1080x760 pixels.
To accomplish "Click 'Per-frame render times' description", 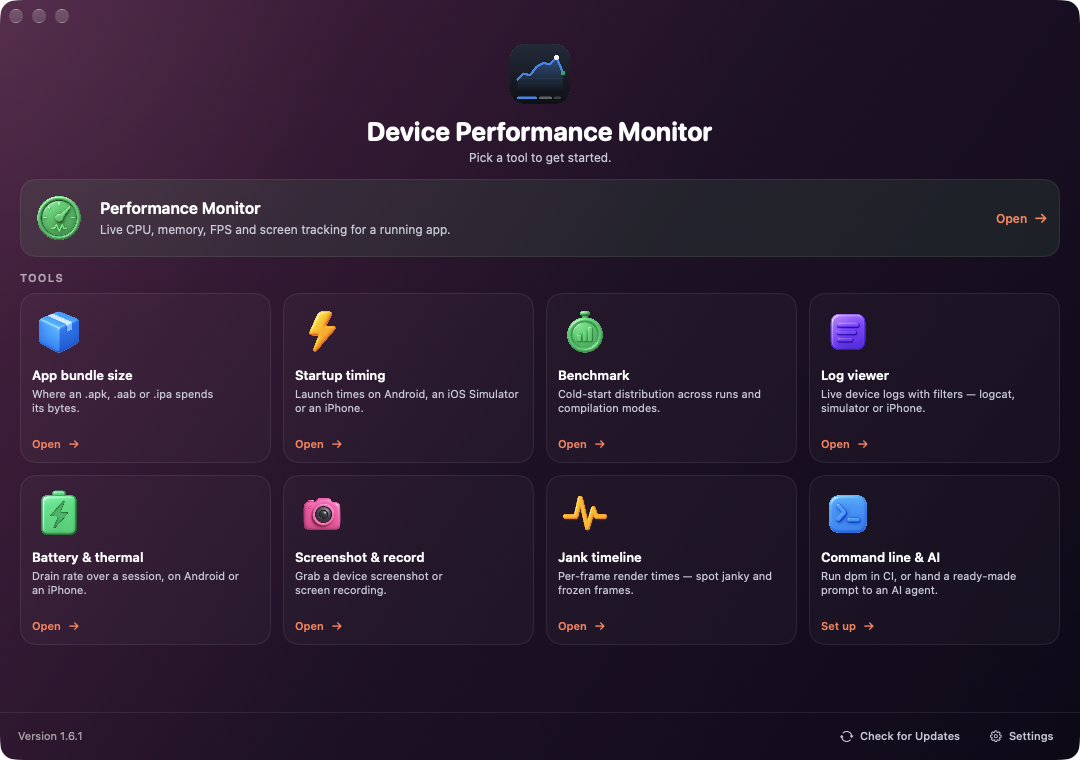I will click(665, 583).
